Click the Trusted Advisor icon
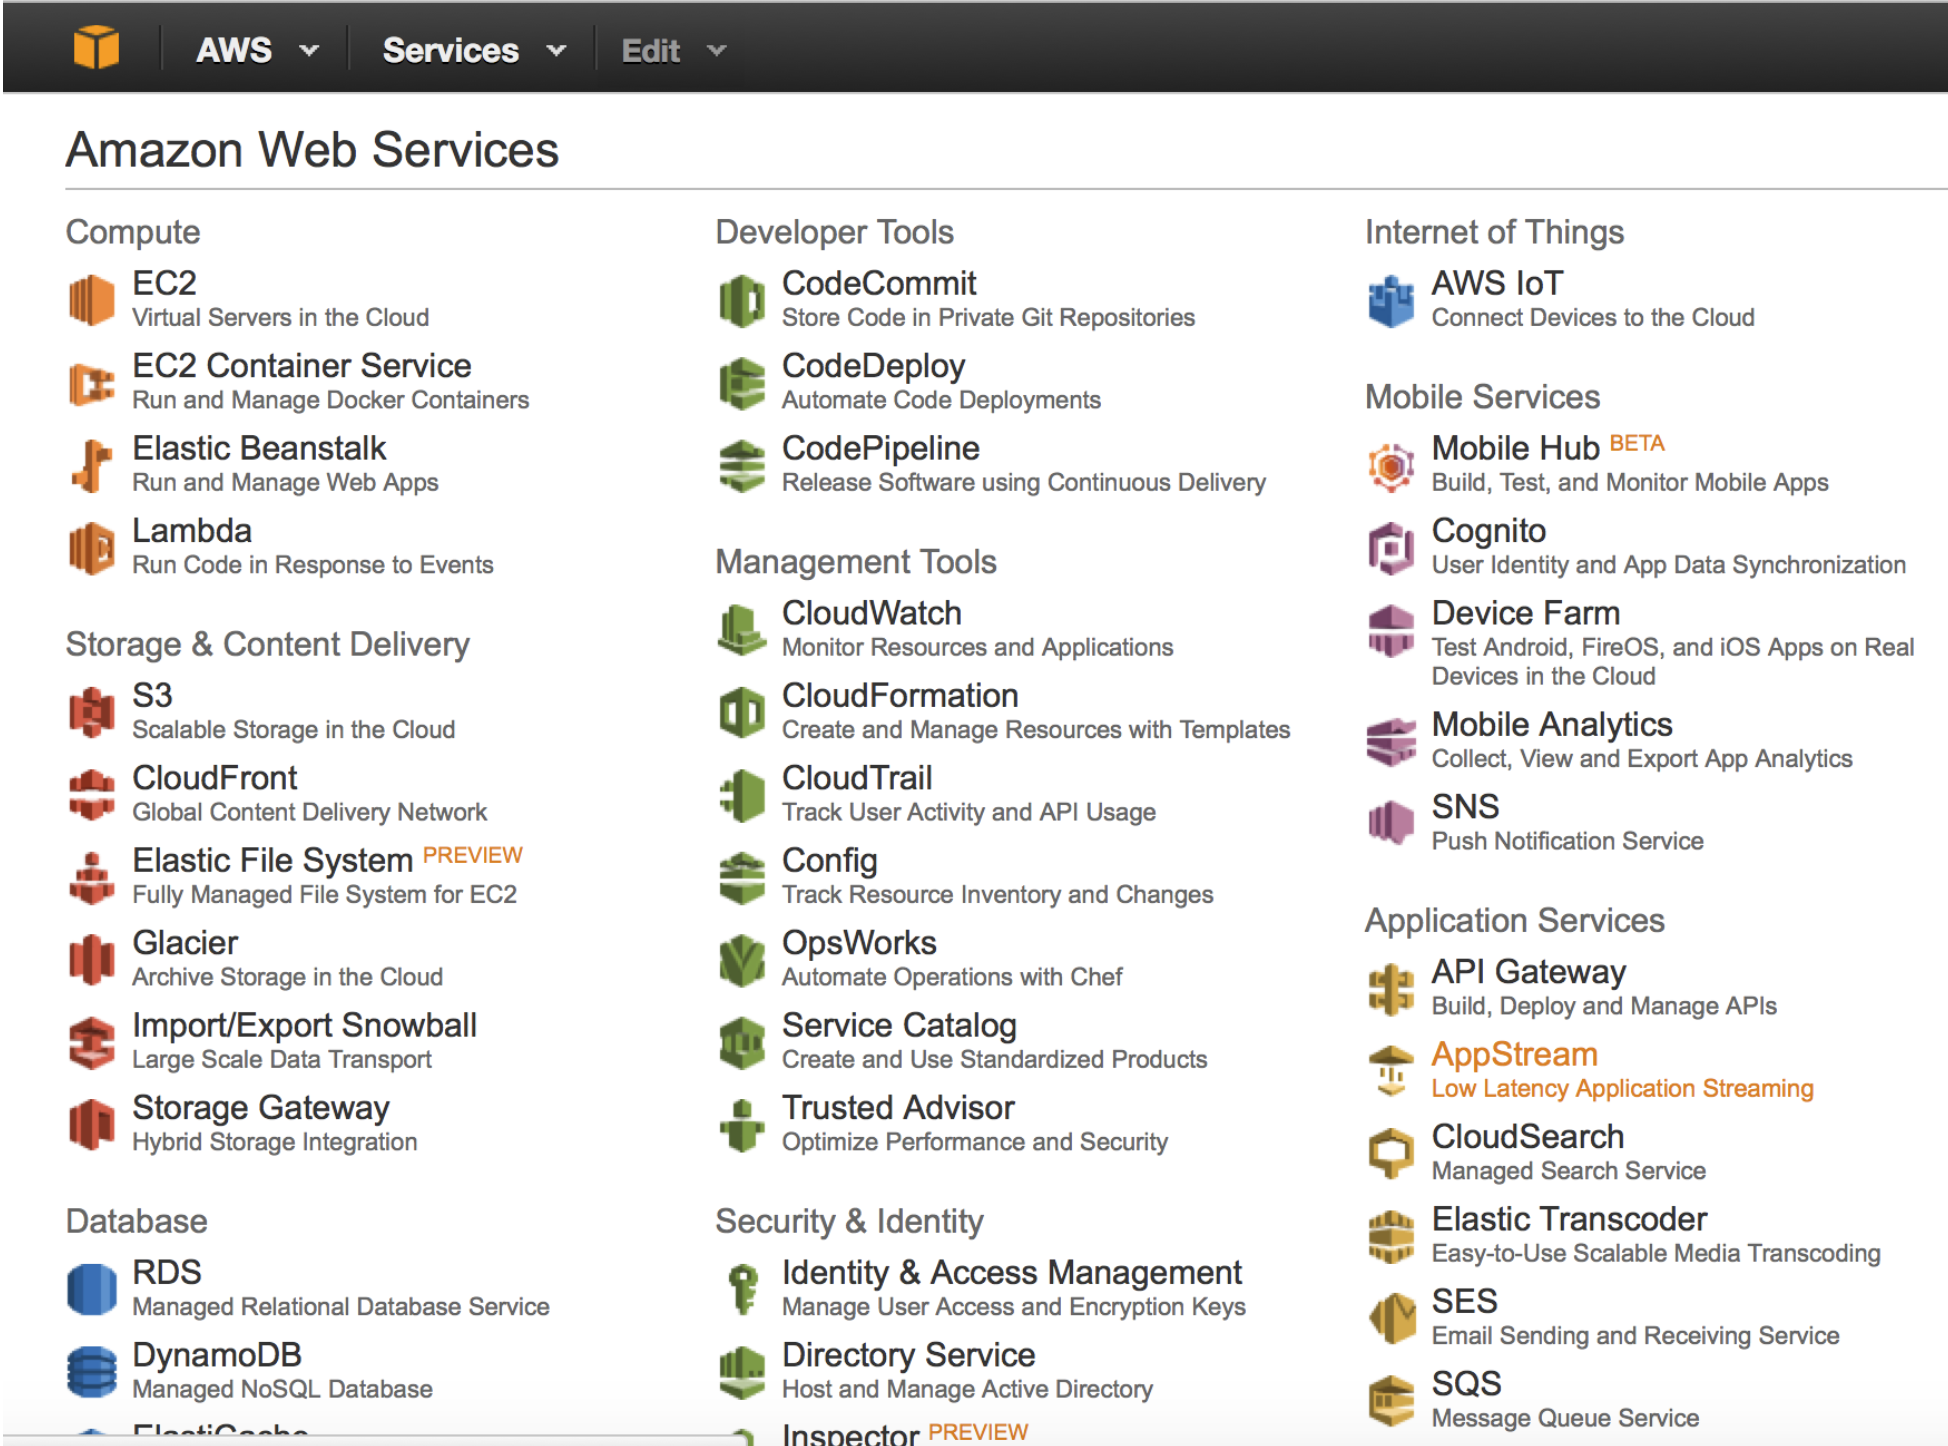Viewport: 1948px width, 1446px height. coord(742,1125)
